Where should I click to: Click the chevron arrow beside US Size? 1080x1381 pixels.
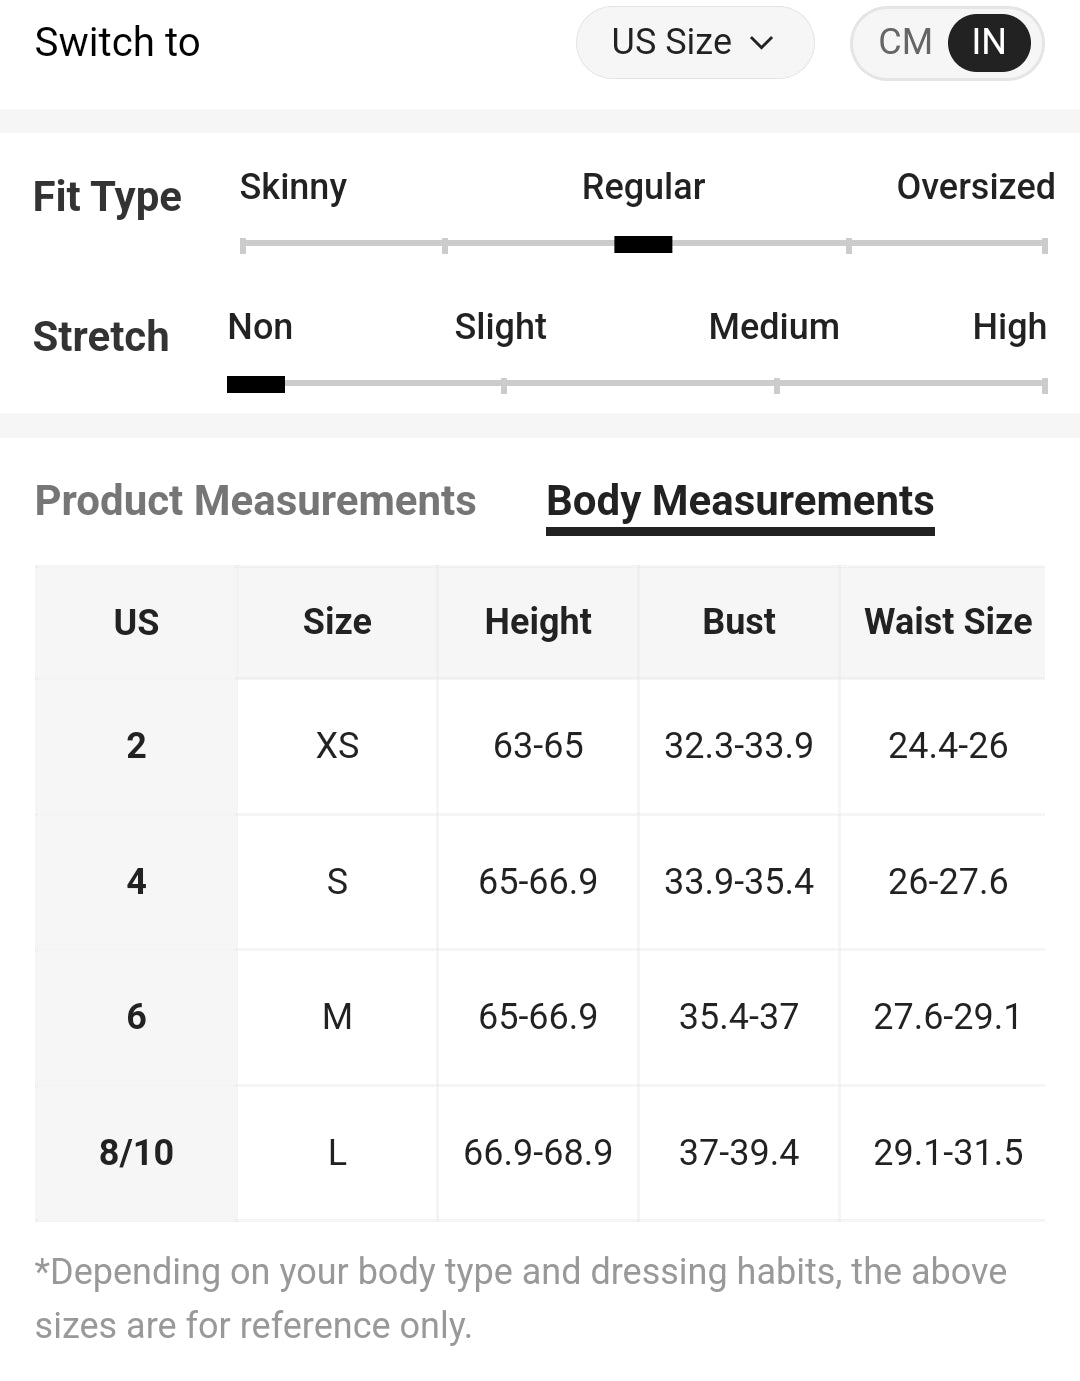[762, 43]
